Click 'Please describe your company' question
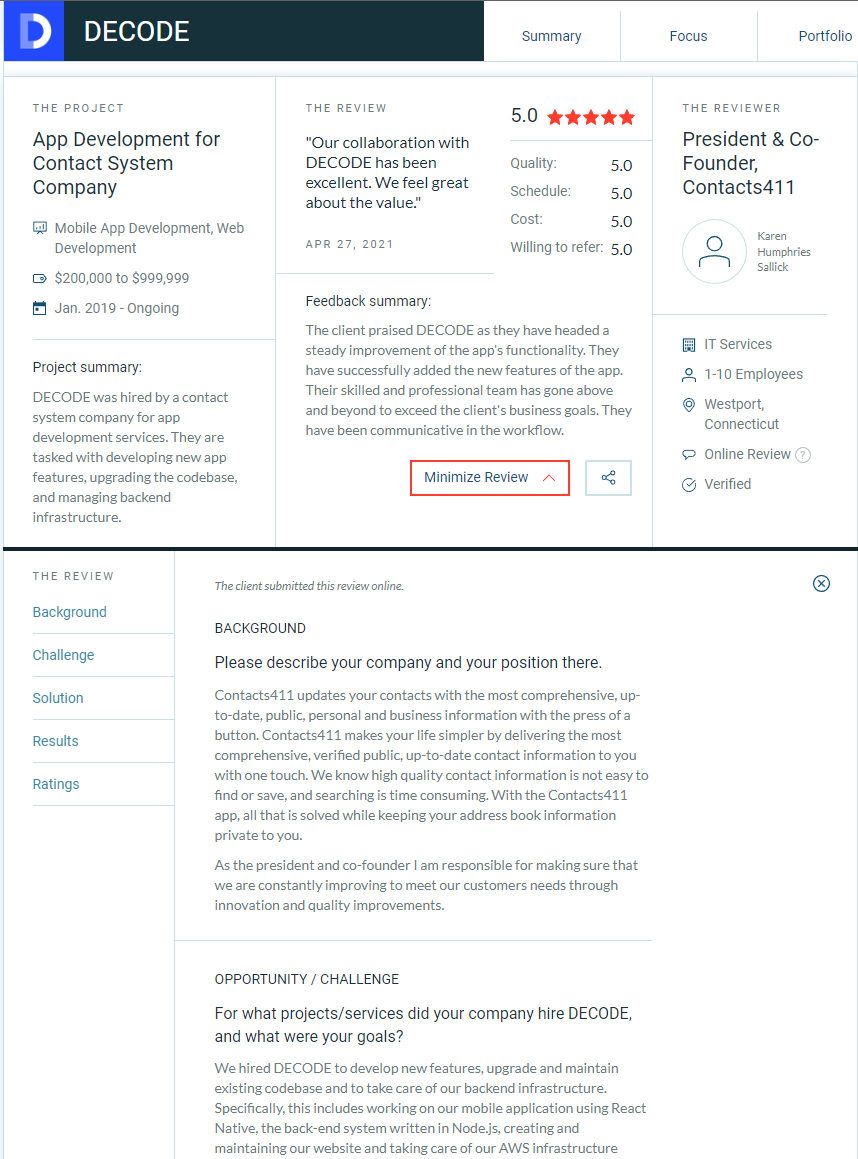This screenshot has width=858, height=1159. point(408,663)
